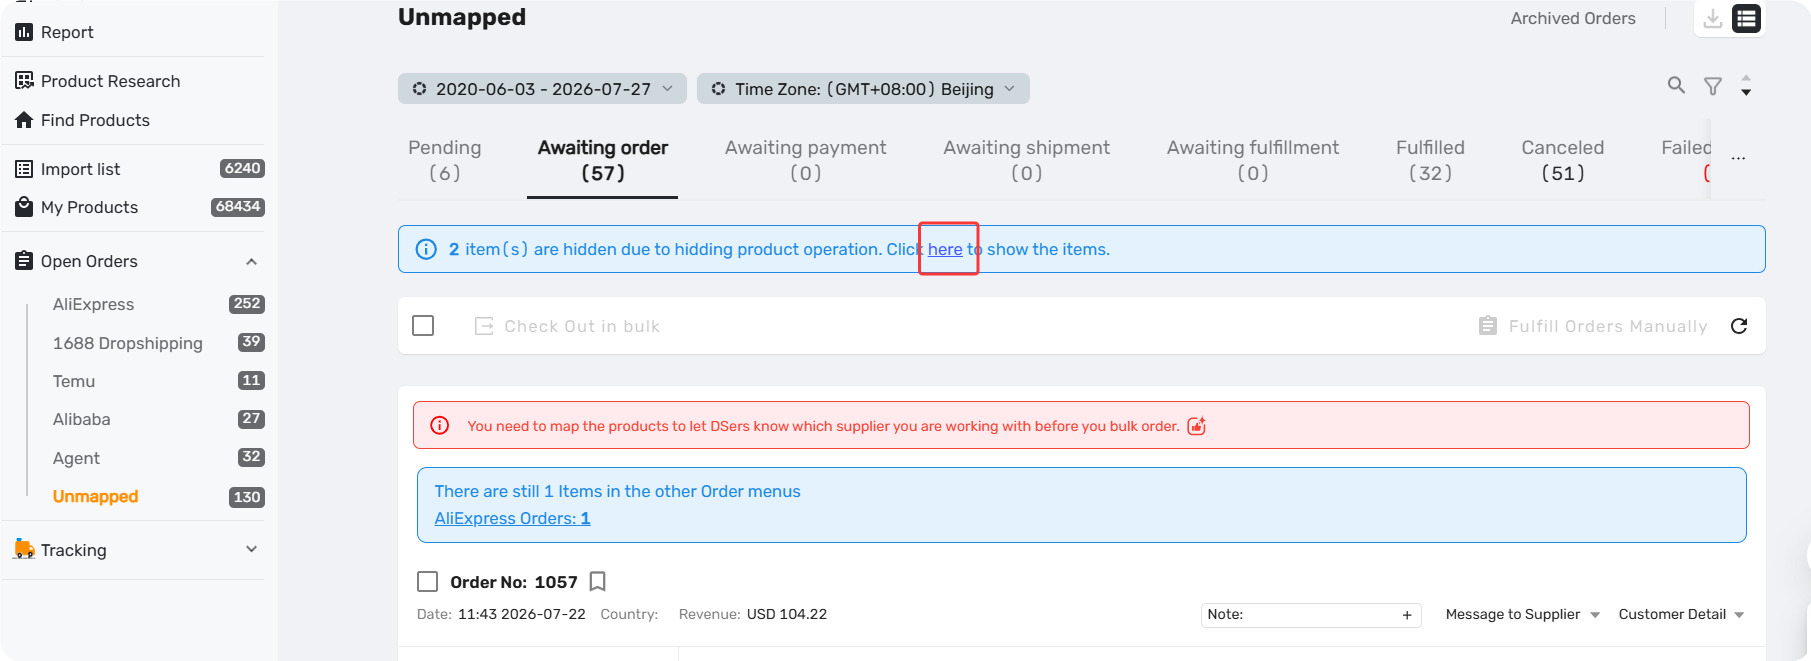Tick the select-all orders checkbox
The height and width of the screenshot is (661, 1811).
[x=423, y=326]
